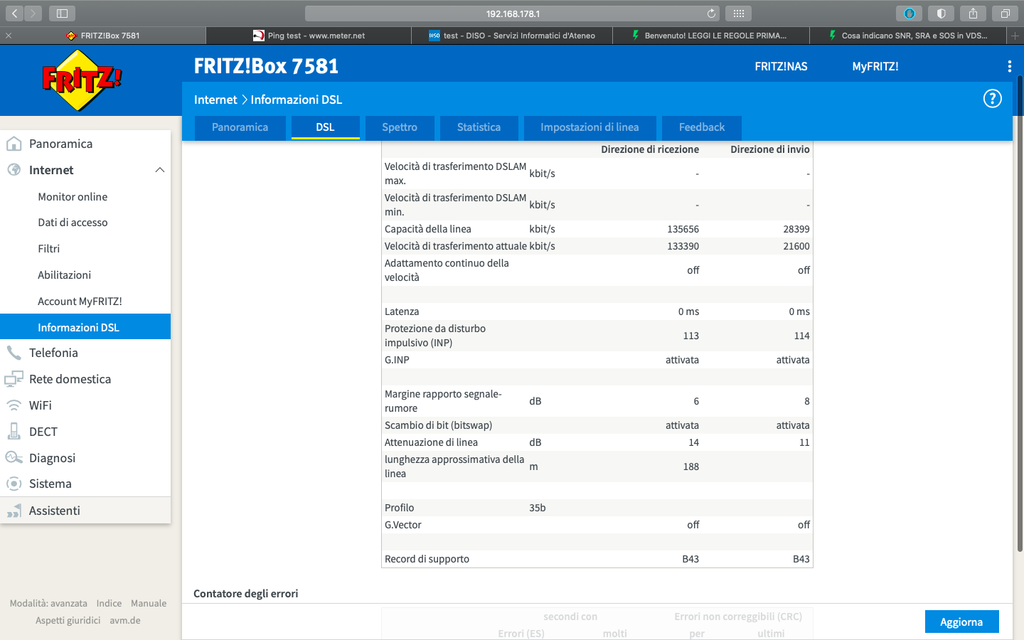Click the Panoramica house icon in sidebar
Image resolution: width=1024 pixels, height=640 pixels.
pos(14,144)
